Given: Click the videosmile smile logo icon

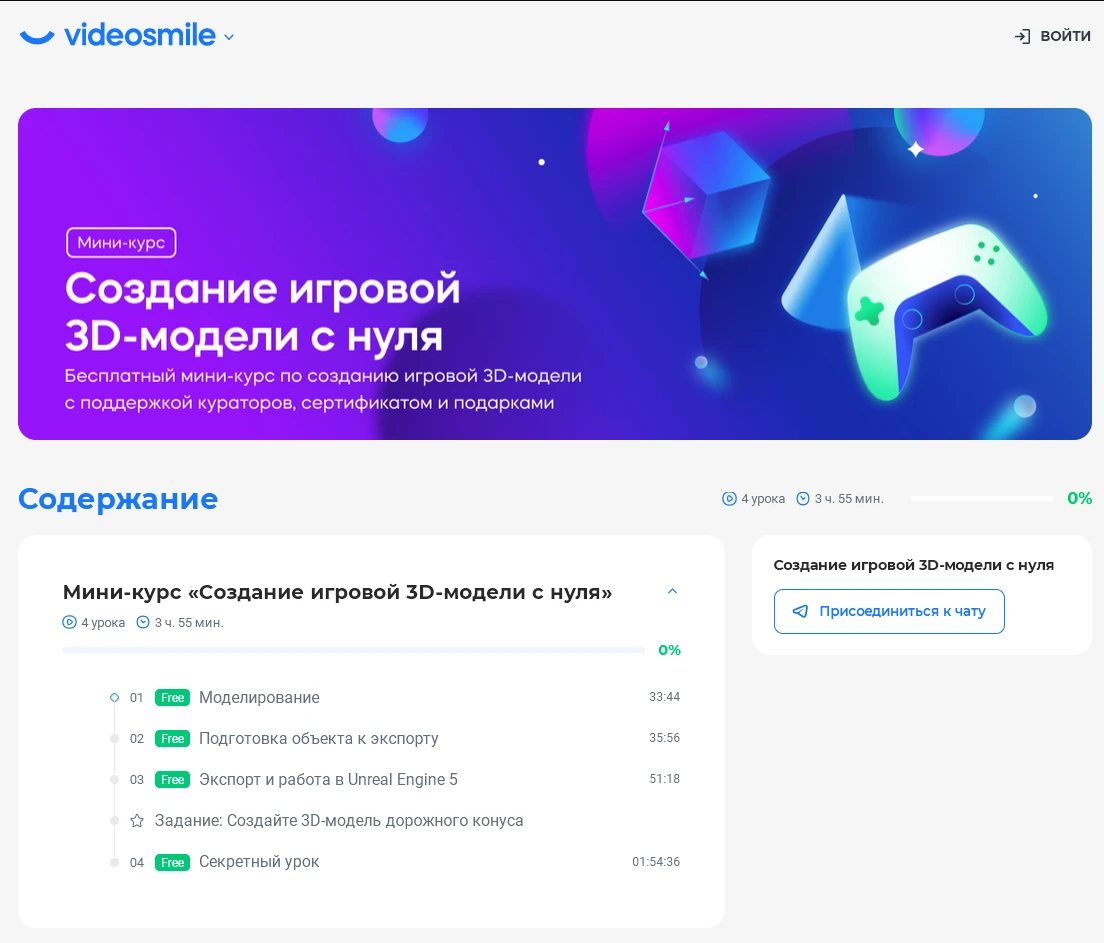Looking at the screenshot, I should click(37, 37).
